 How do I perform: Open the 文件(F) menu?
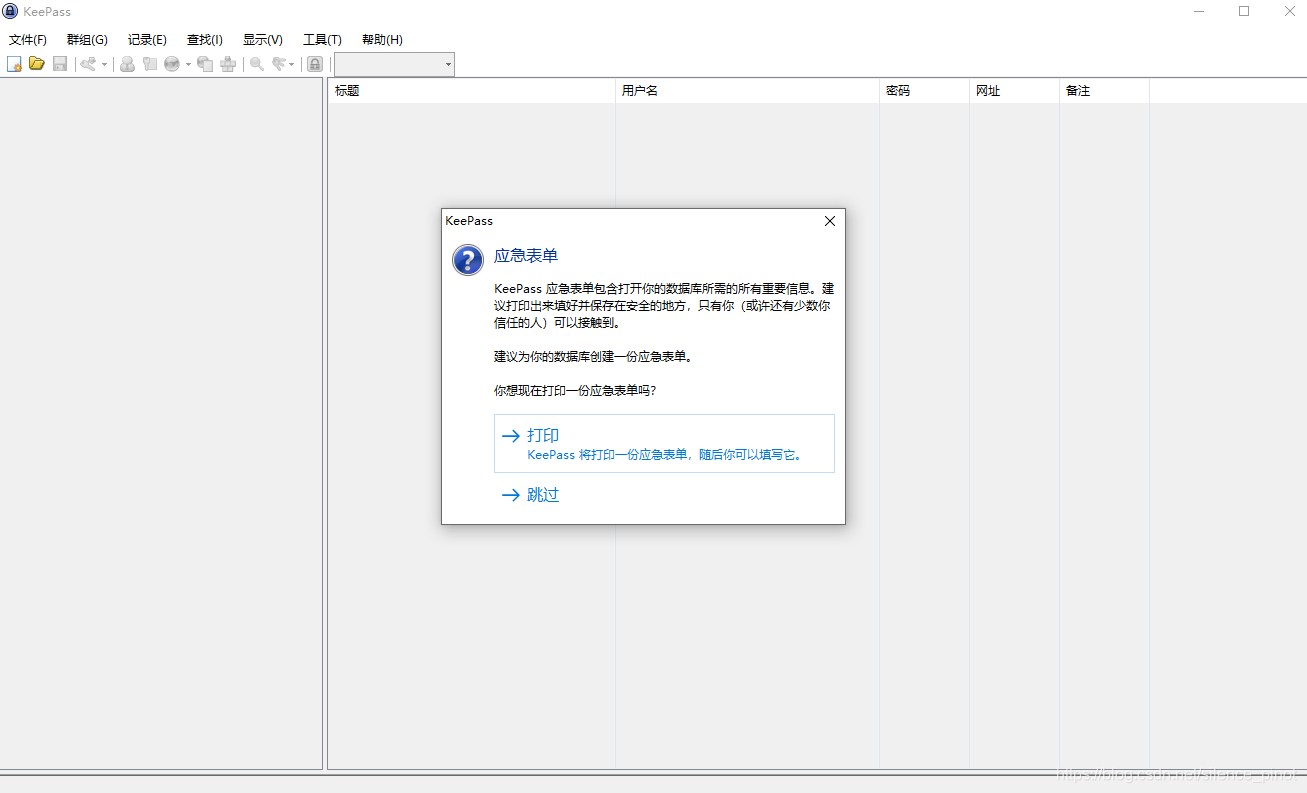point(28,40)
